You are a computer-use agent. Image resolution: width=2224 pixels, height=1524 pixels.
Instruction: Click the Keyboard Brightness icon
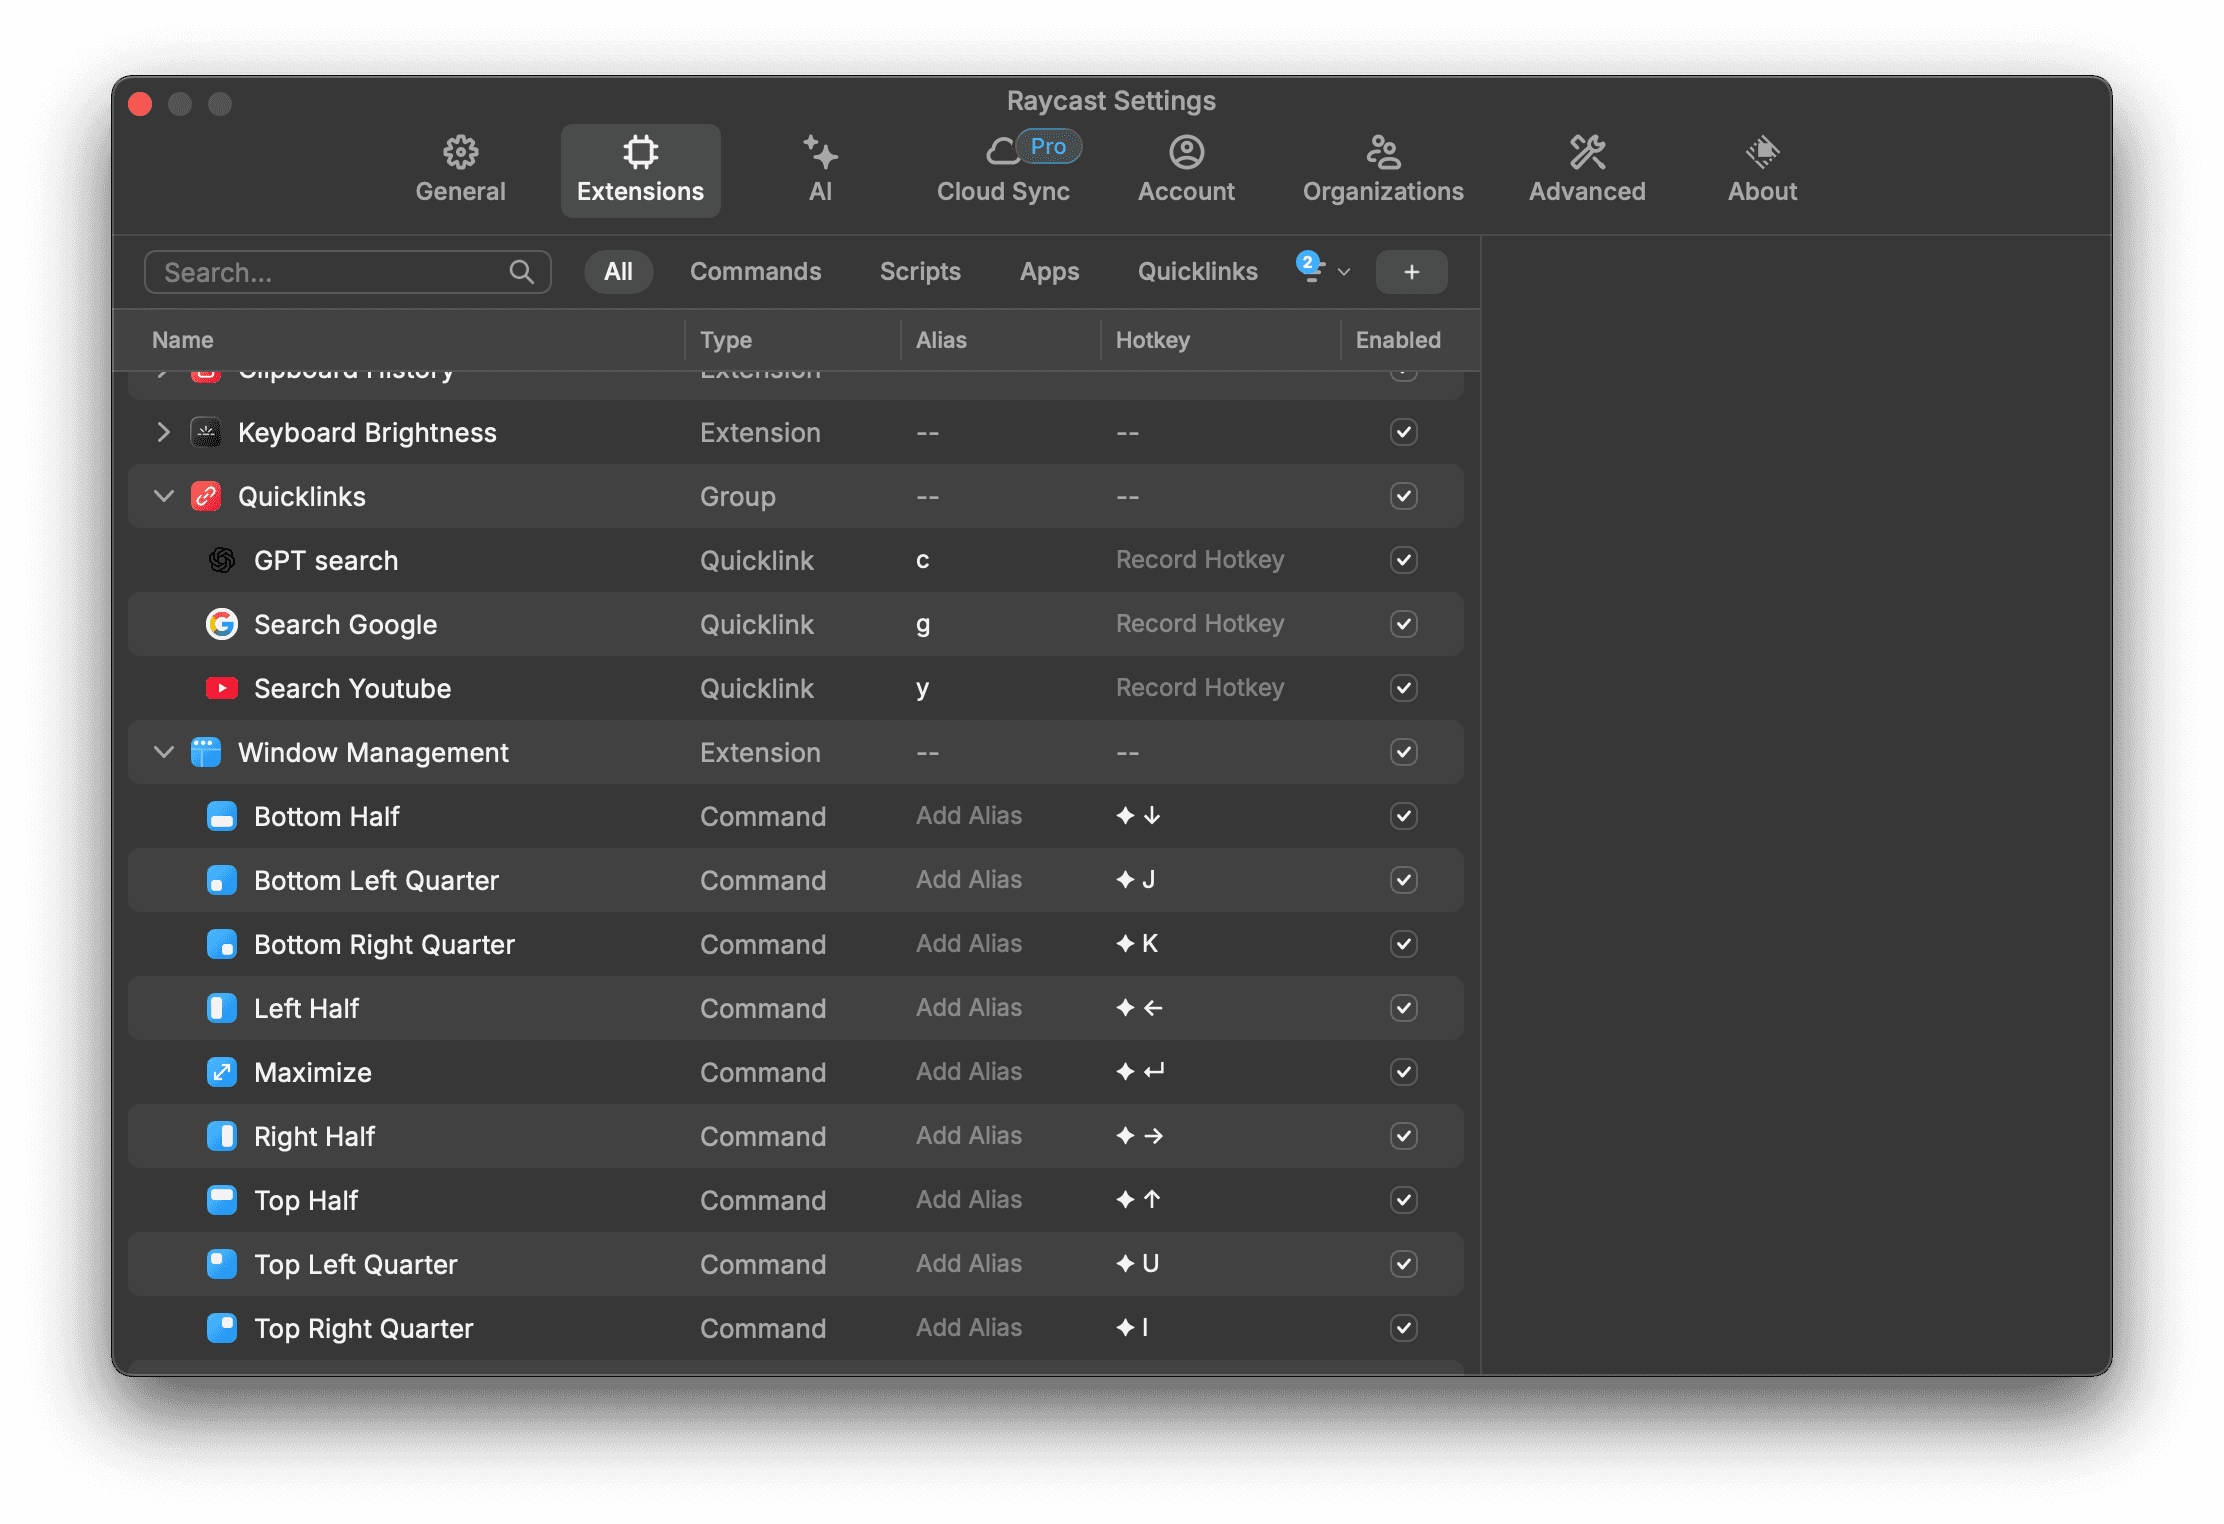tap(206, 432)
